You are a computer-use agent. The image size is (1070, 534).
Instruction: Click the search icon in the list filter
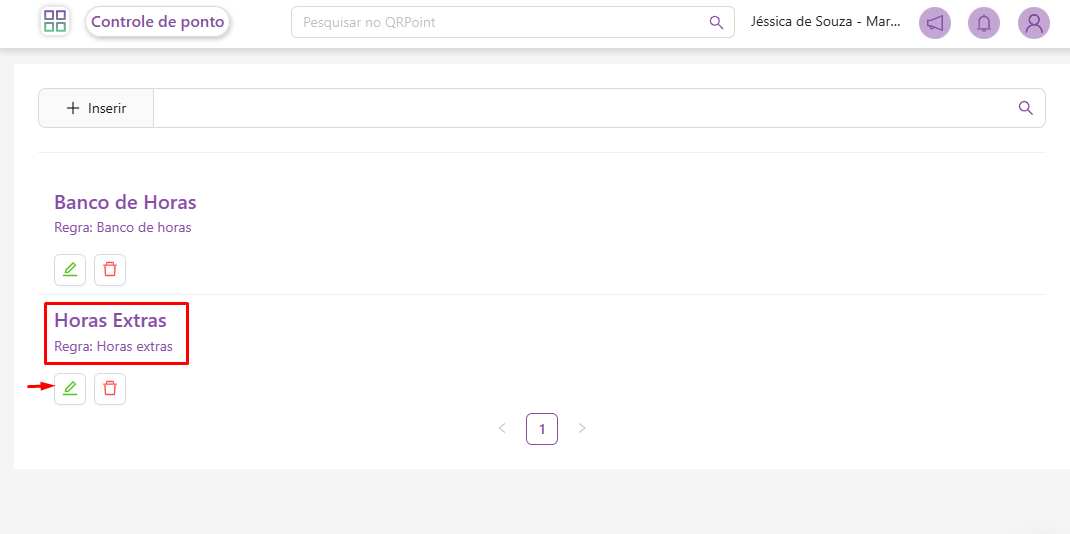point(1025,108)
